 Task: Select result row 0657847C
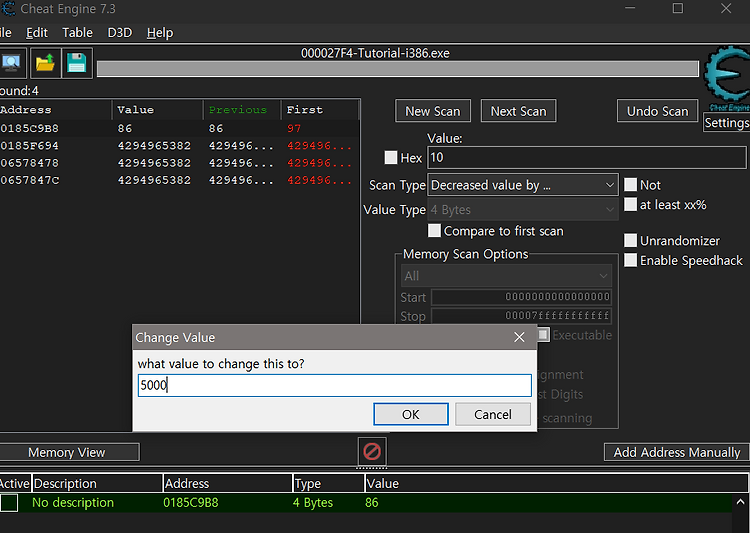coord(179,180)
